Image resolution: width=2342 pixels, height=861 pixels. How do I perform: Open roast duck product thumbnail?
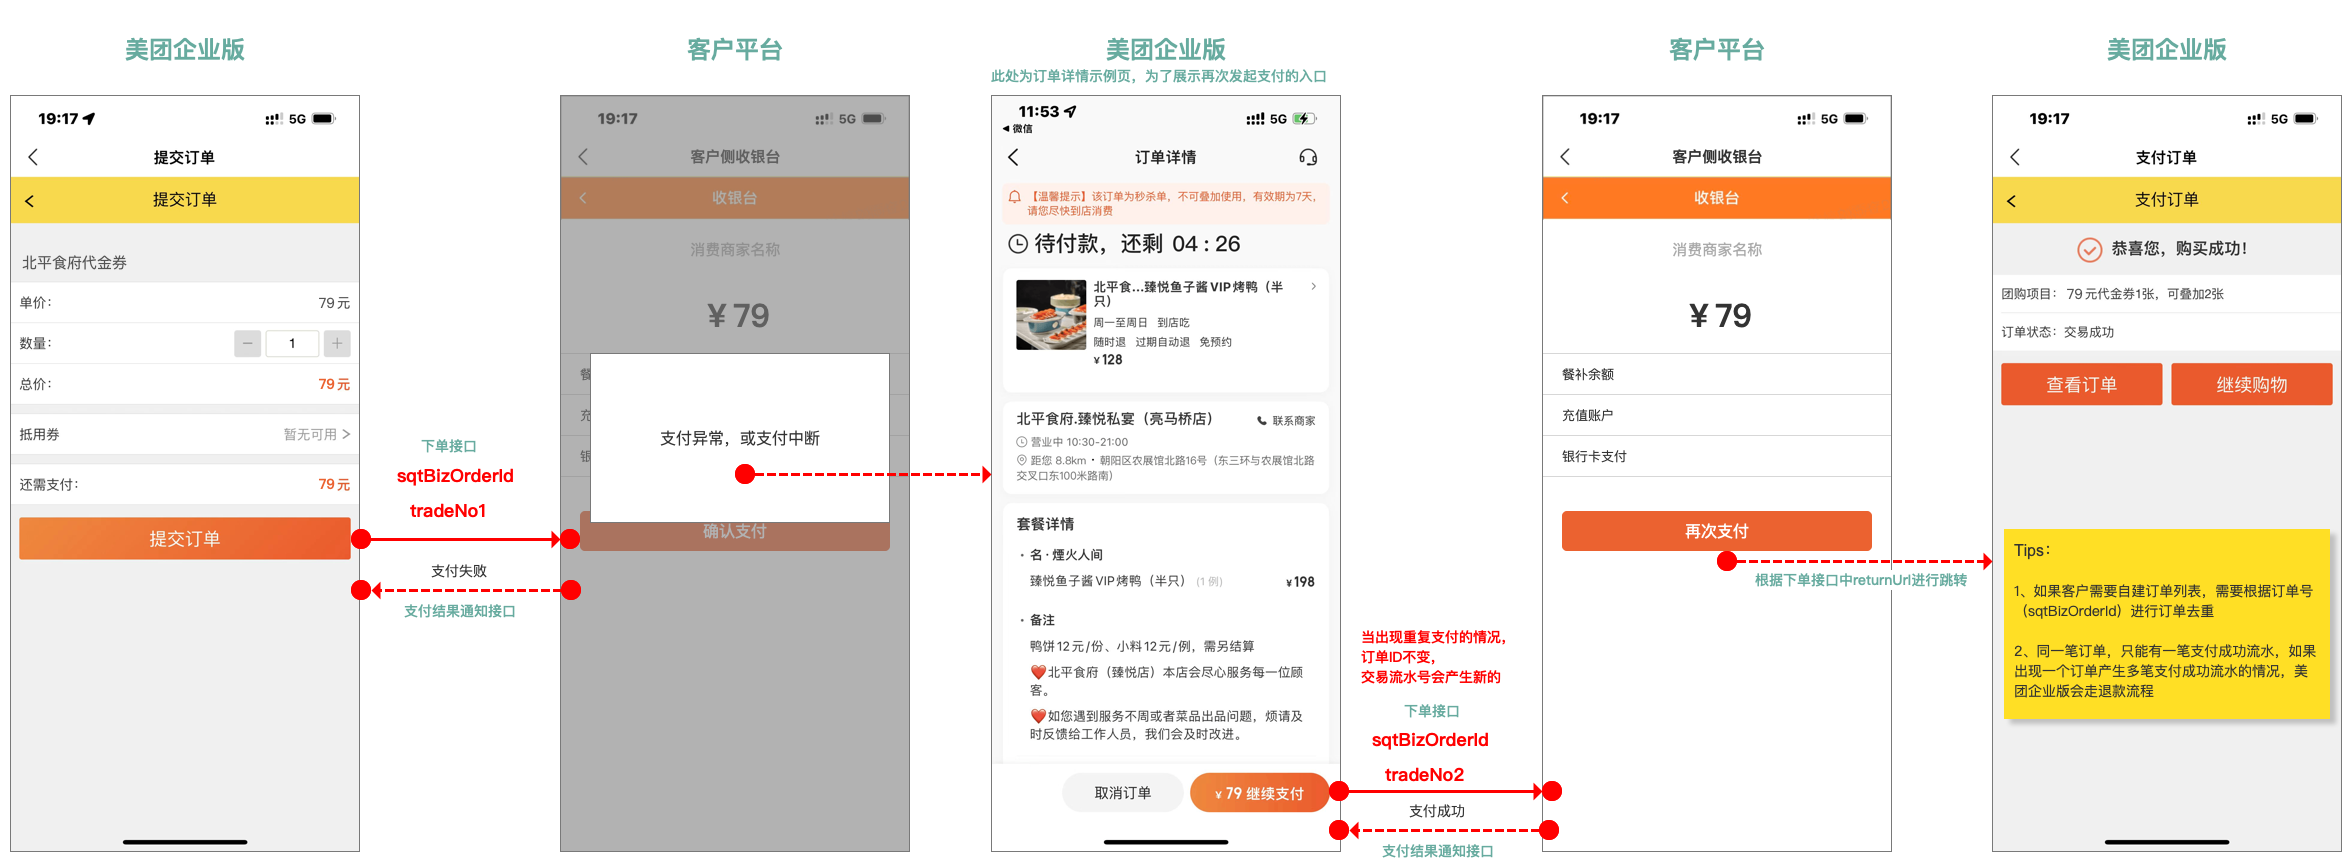[1051, 315]
